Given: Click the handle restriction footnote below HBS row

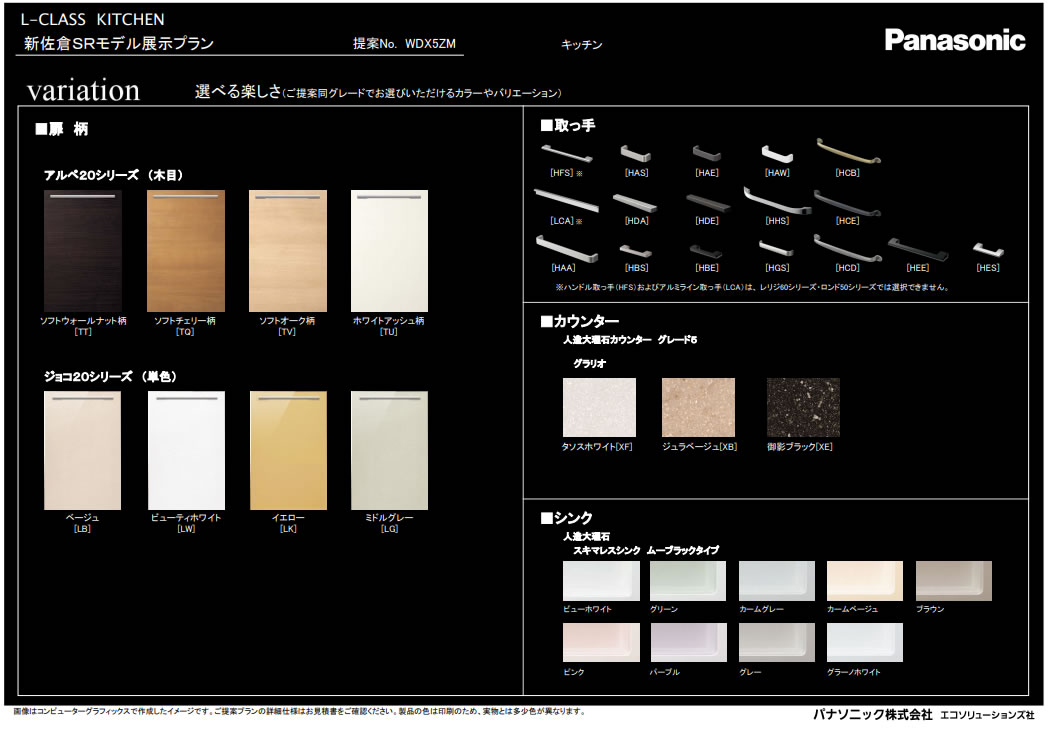Looking at the screenshot, I should coord(752,287).
